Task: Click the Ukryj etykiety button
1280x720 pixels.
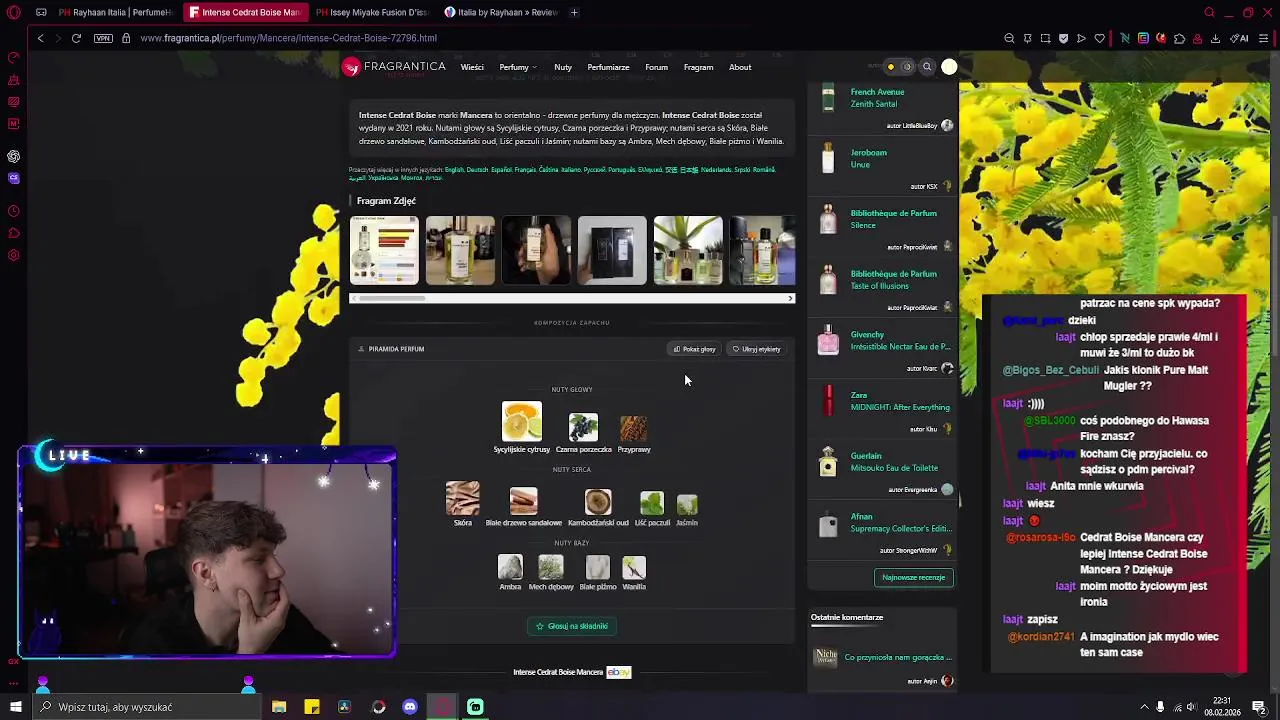Action: (756, 349)
